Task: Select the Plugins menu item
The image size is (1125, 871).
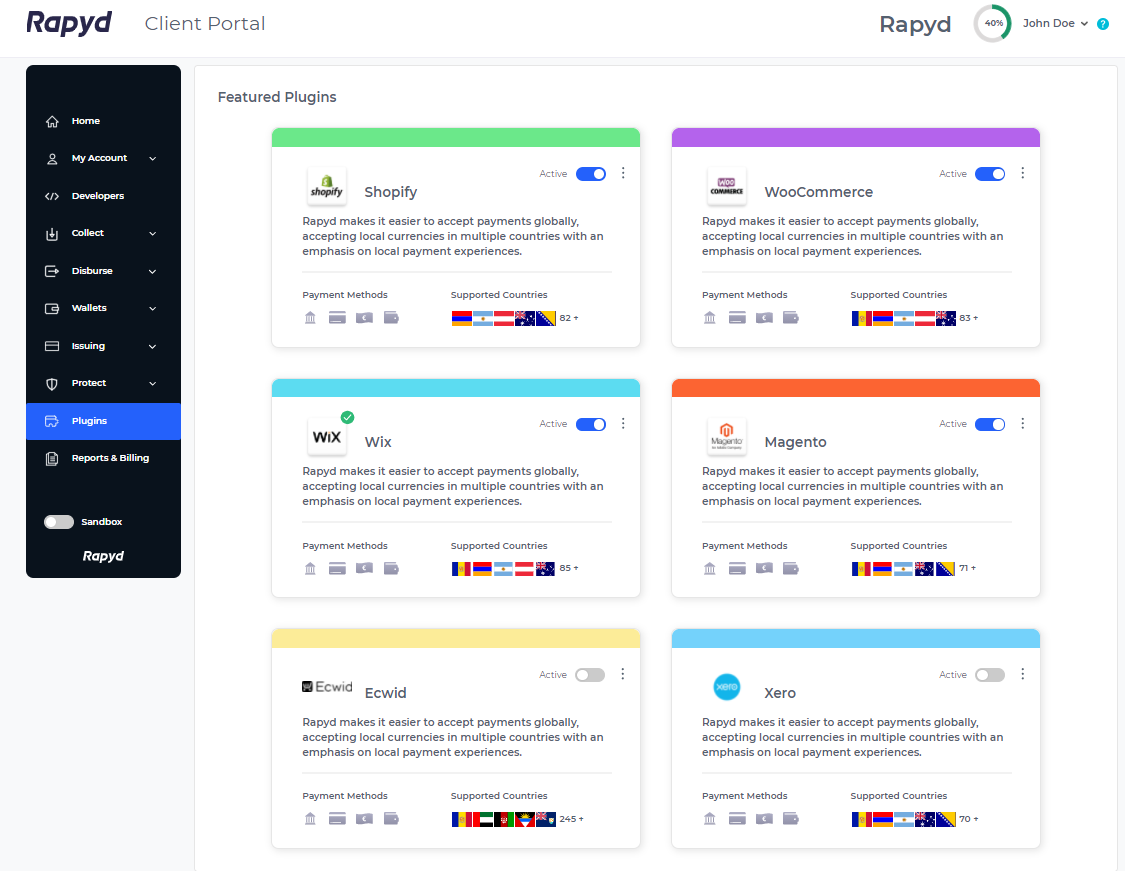Action: 103,421
